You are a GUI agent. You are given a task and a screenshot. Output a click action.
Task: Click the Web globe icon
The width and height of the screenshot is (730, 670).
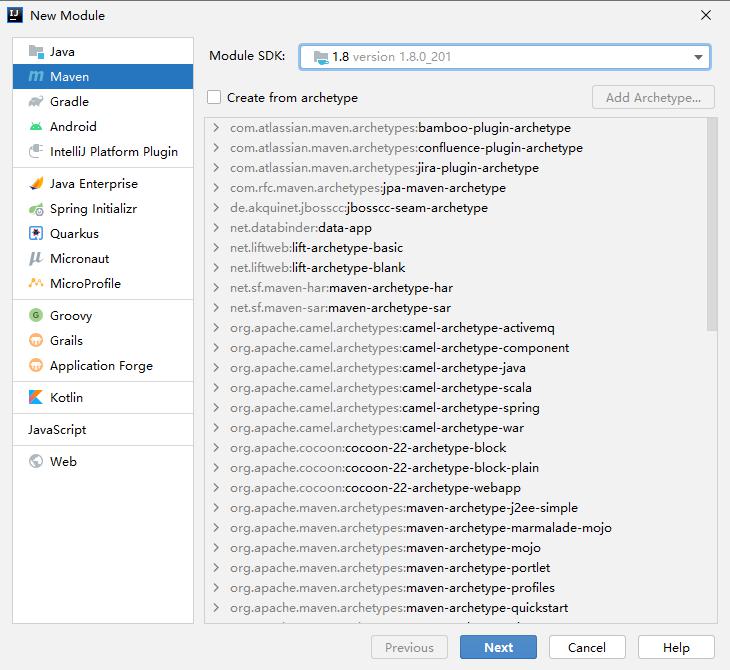click(36, 461)
